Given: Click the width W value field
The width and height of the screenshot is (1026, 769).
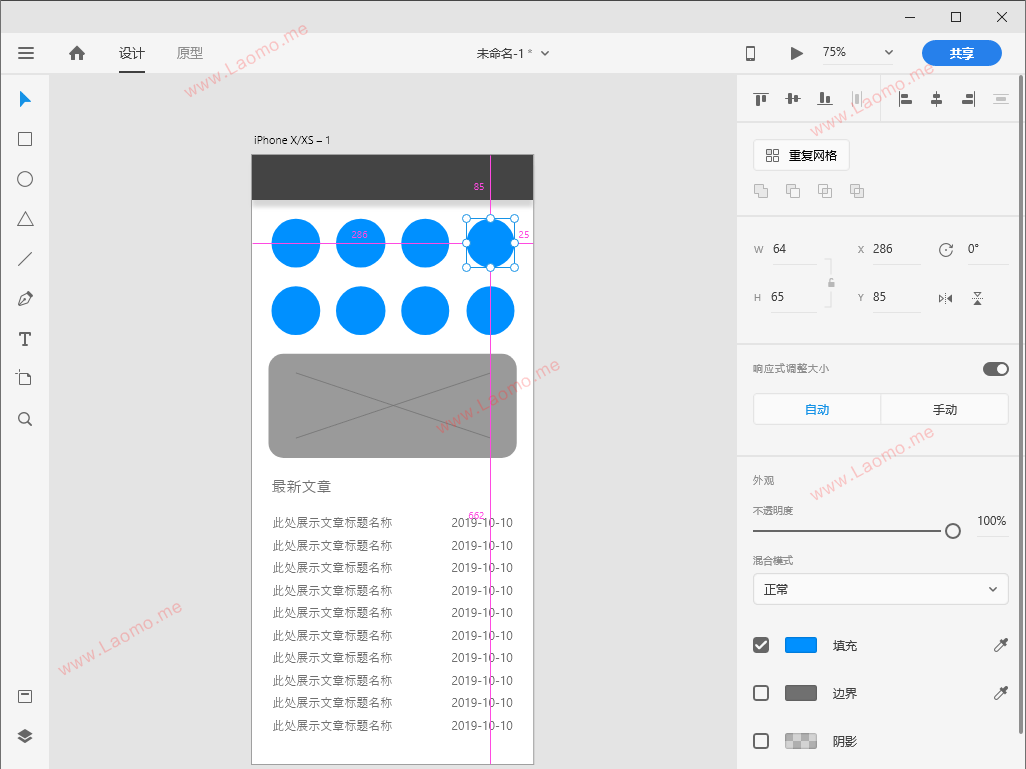Looking at the screenshot, I should click(794, 249).
